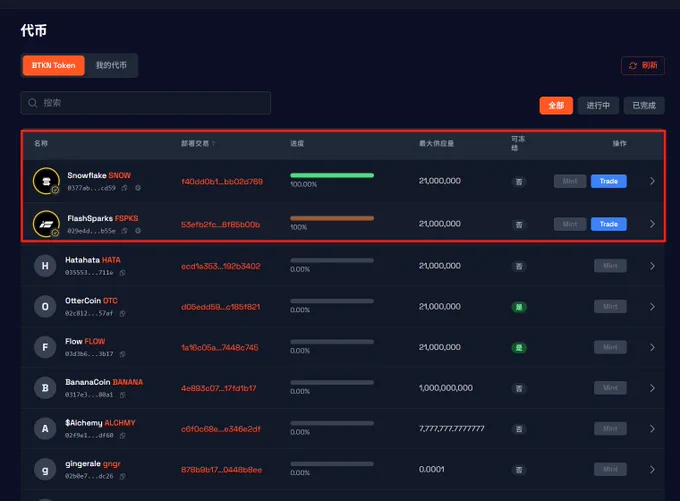
Task: Click the Hatahata H avatar icon
Action: (45, 266)
